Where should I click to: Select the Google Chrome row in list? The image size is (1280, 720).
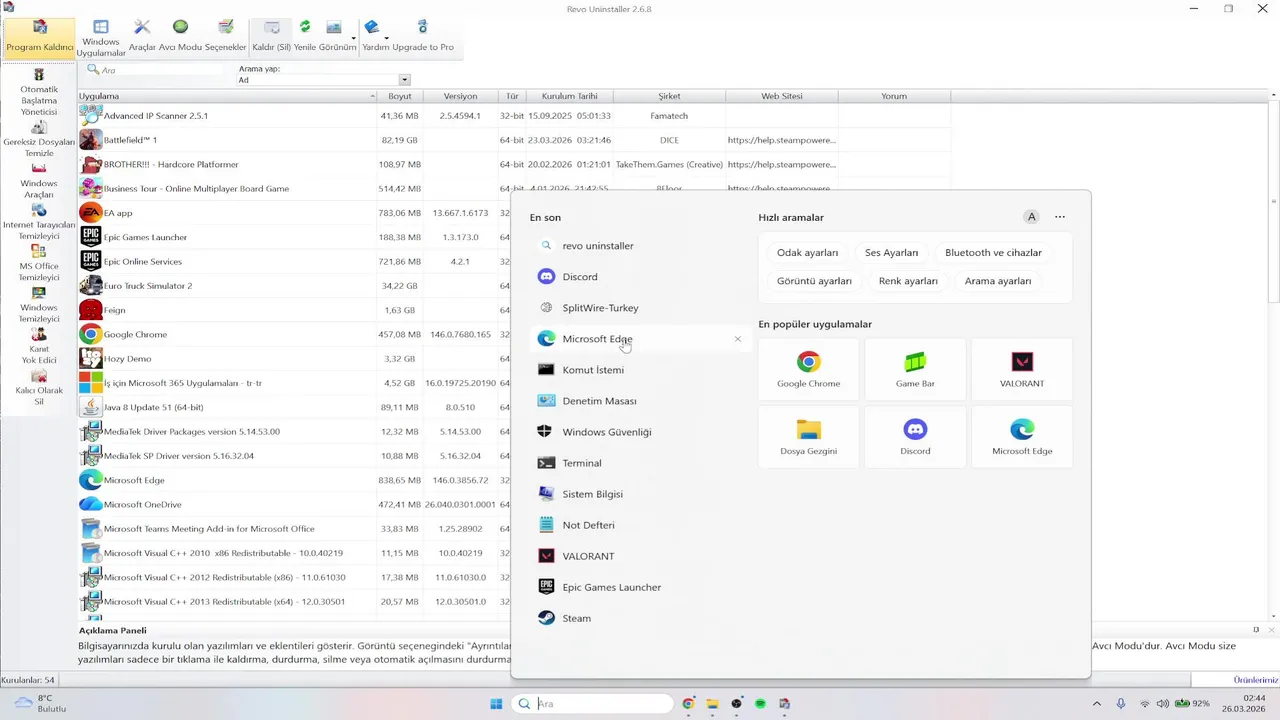pos(294,334)
